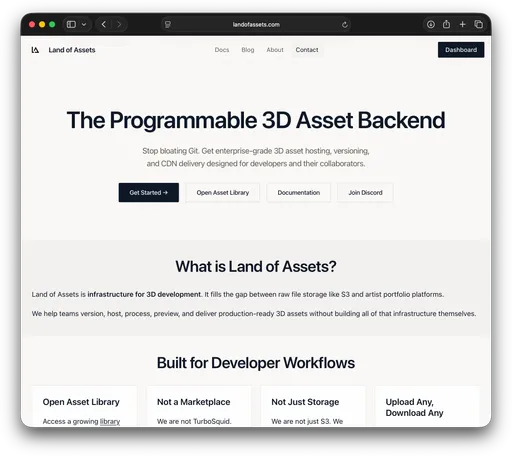Go back with the browser arrow
512x456 pixels.
[104, 24]
